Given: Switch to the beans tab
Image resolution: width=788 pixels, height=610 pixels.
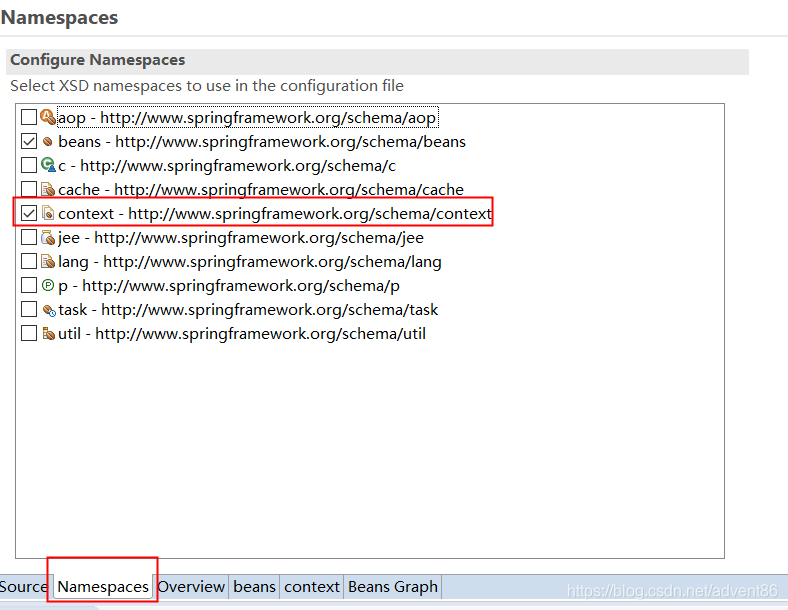Looking at the screenshot, I should click(254, 587).
